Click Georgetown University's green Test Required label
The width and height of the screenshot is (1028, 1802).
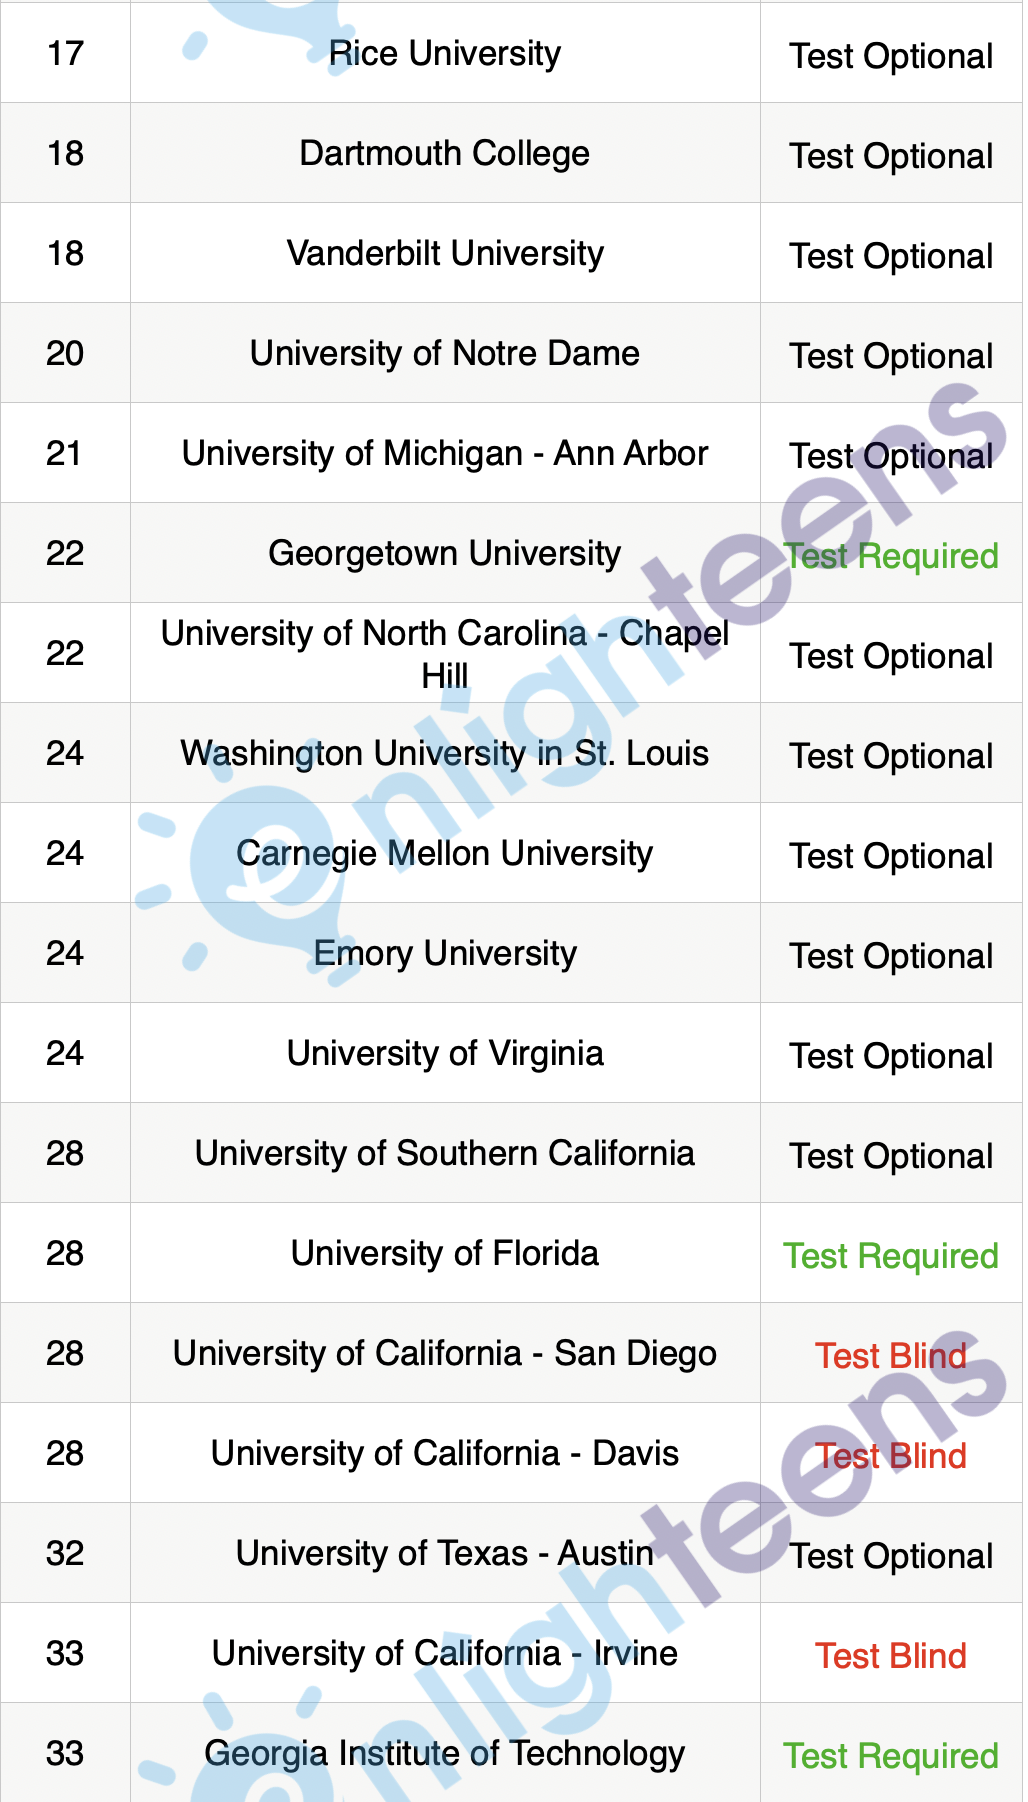(x=891, y=556)
